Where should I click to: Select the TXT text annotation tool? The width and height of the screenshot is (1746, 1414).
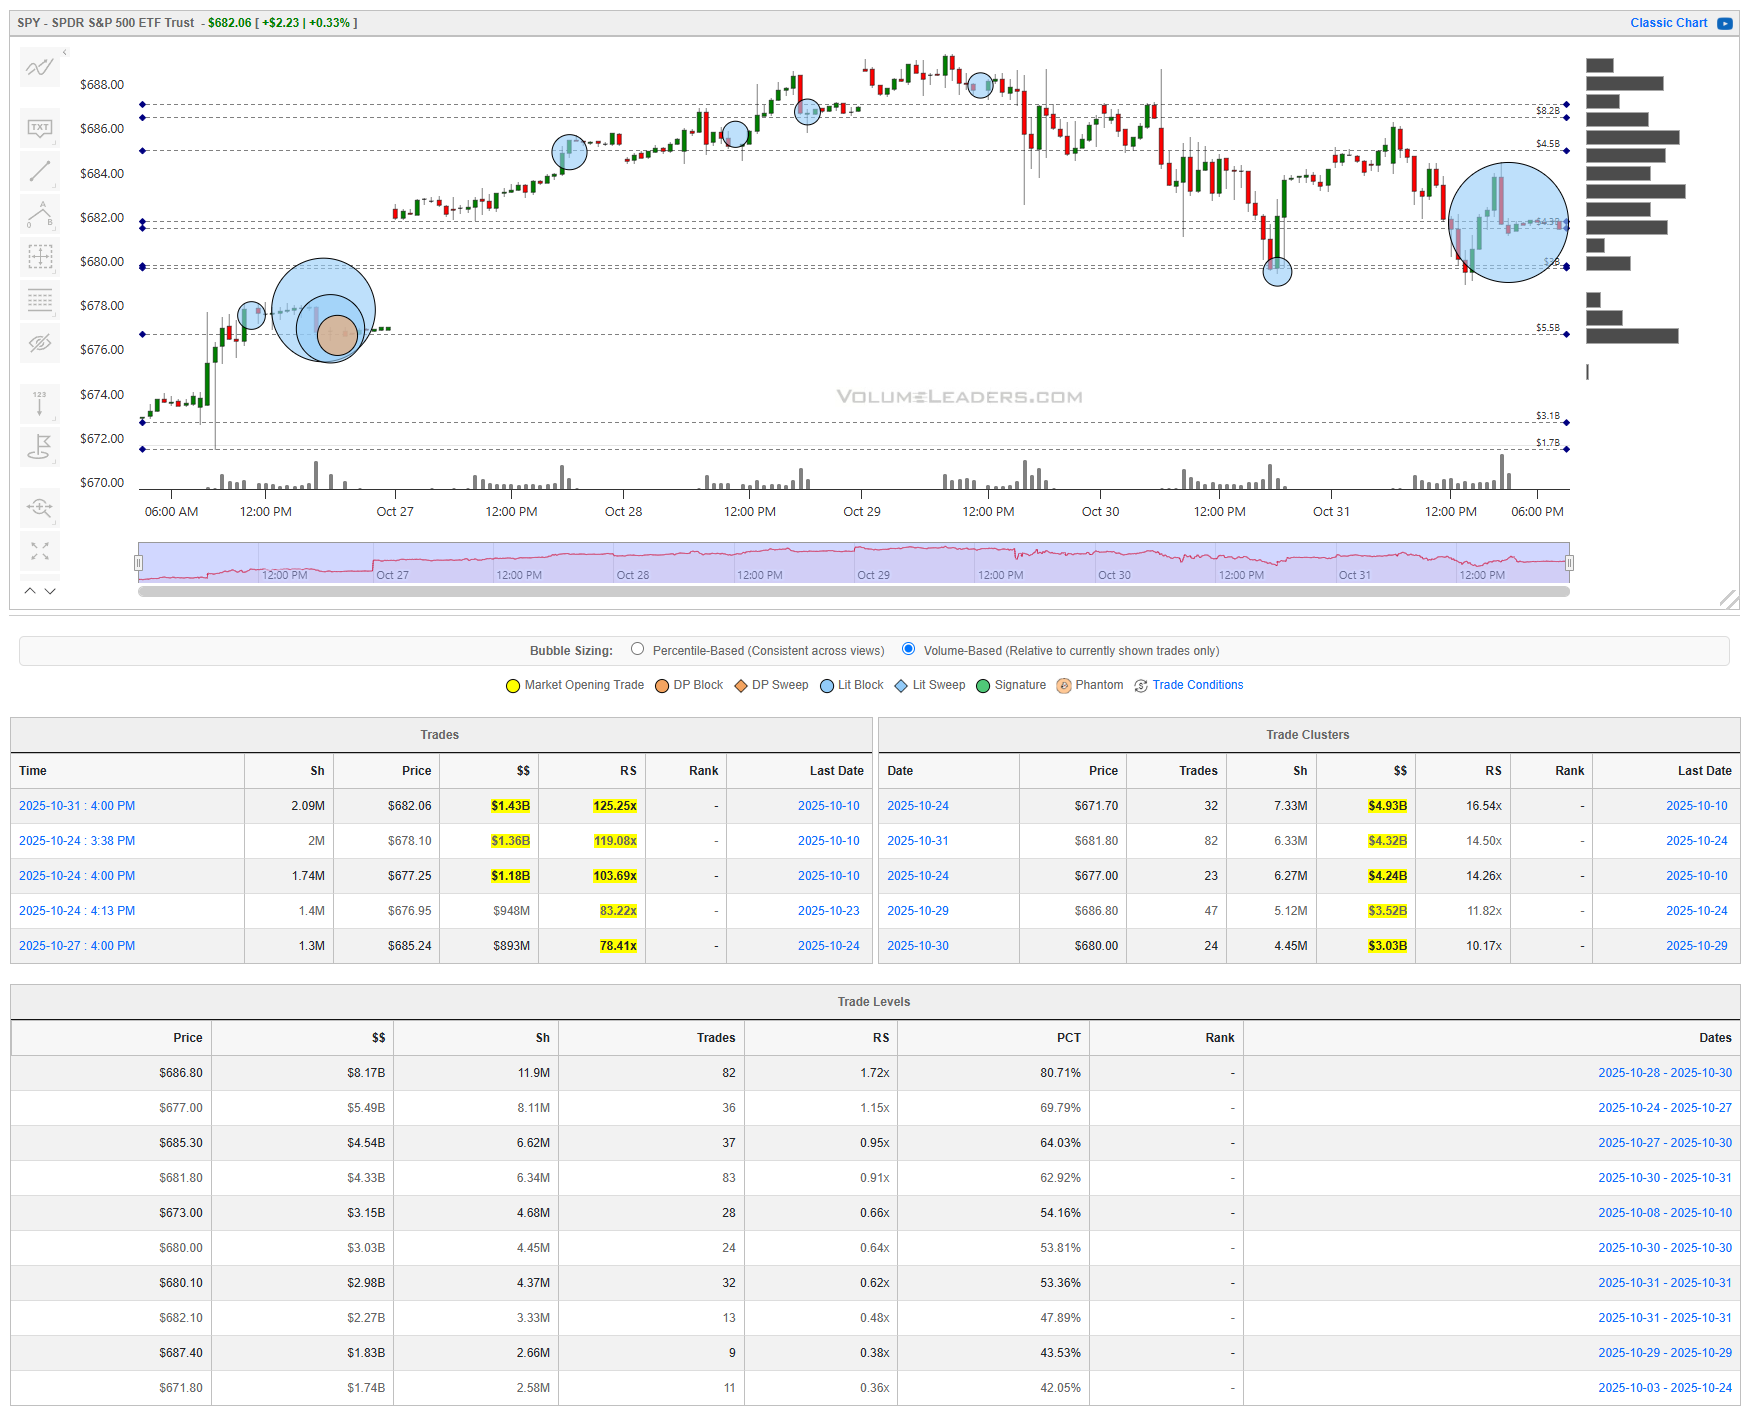coord(40,127)
